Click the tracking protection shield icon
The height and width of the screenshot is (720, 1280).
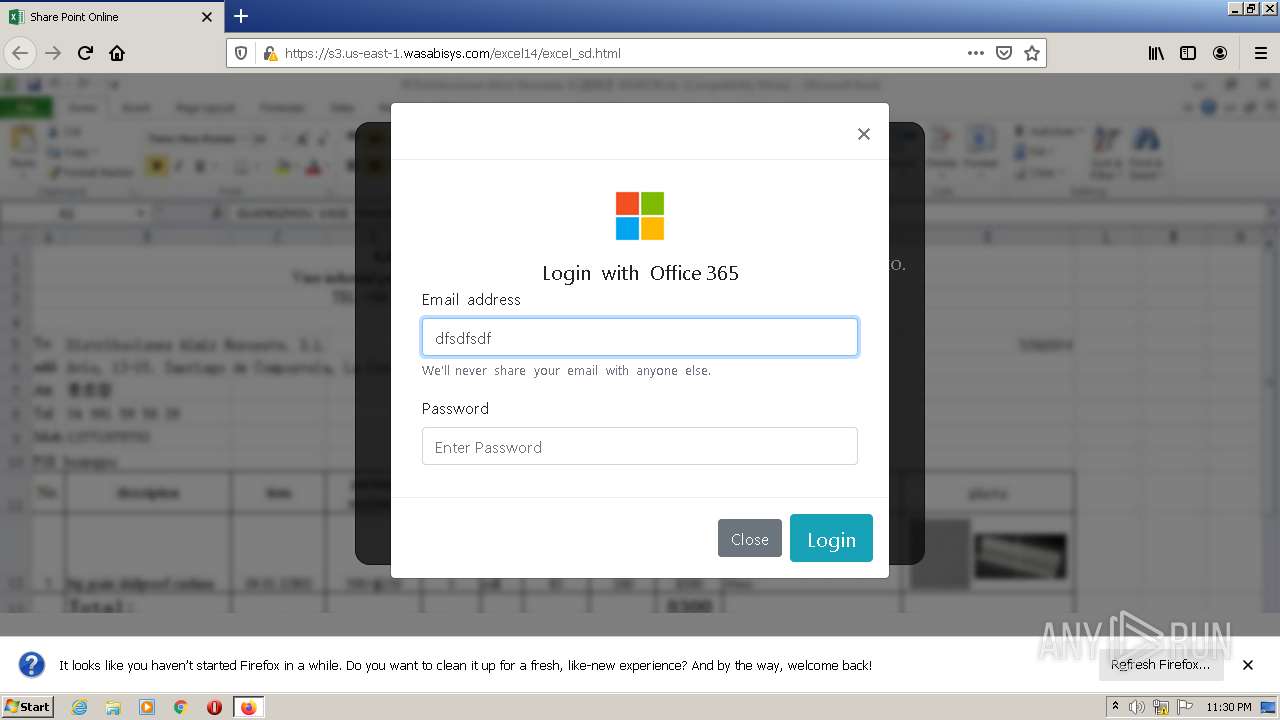241,53
